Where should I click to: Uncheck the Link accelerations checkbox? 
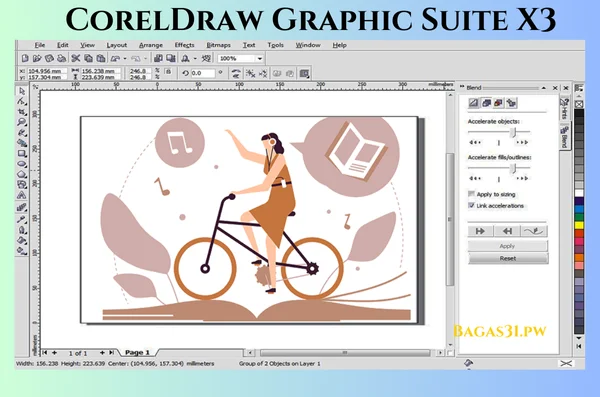[471, 206]
